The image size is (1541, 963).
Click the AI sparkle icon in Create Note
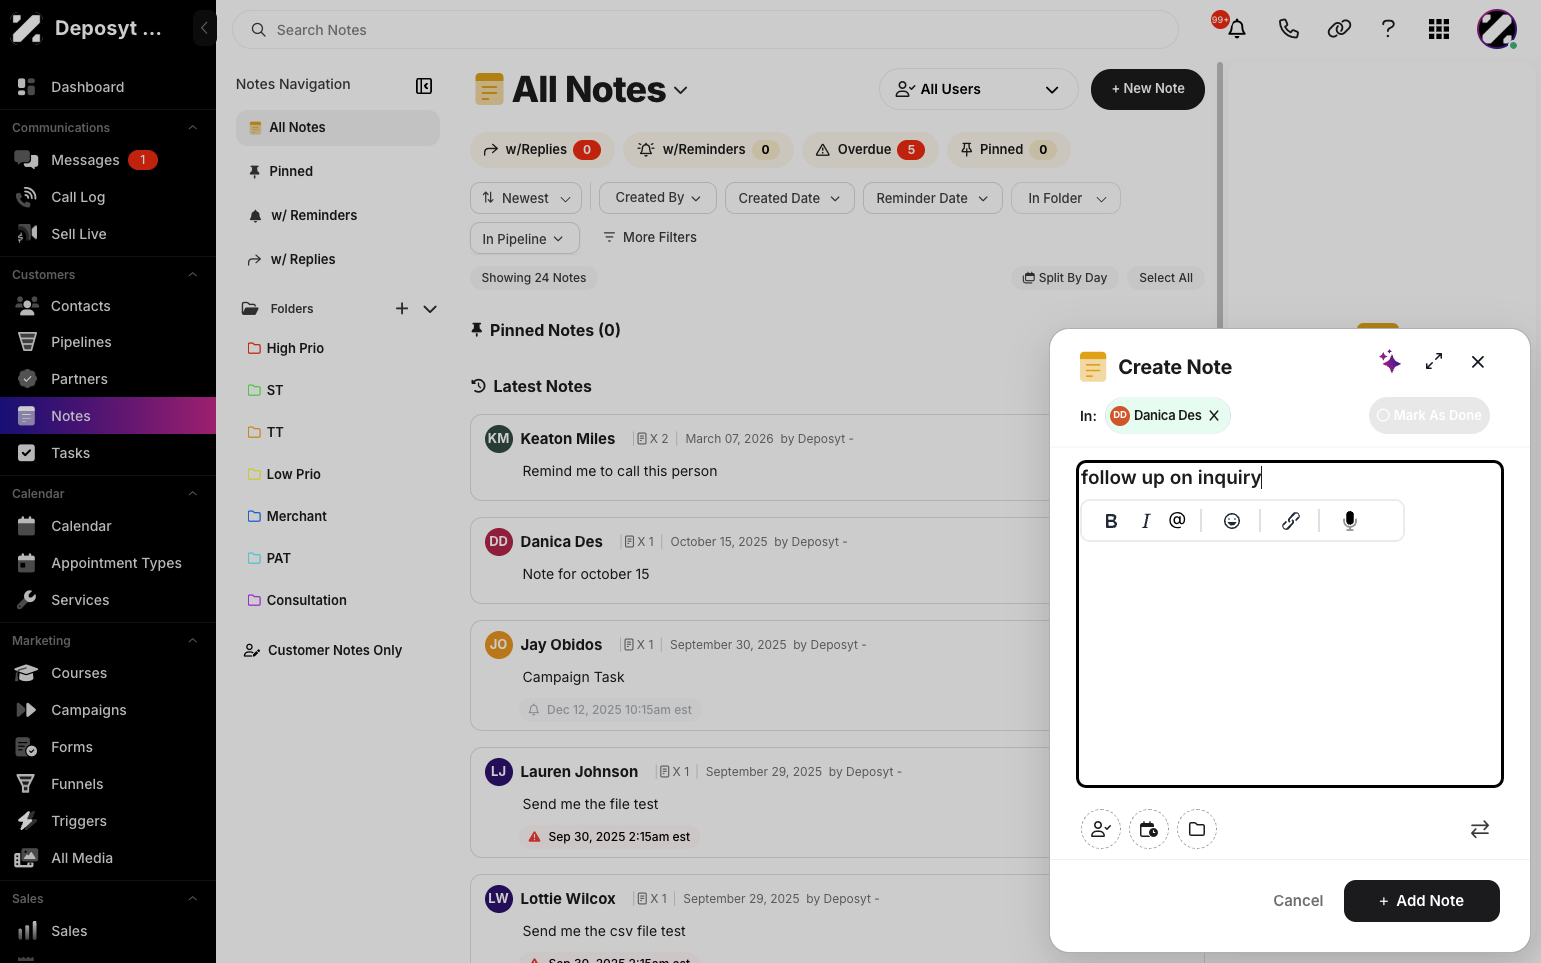(x=1390, y=361)
